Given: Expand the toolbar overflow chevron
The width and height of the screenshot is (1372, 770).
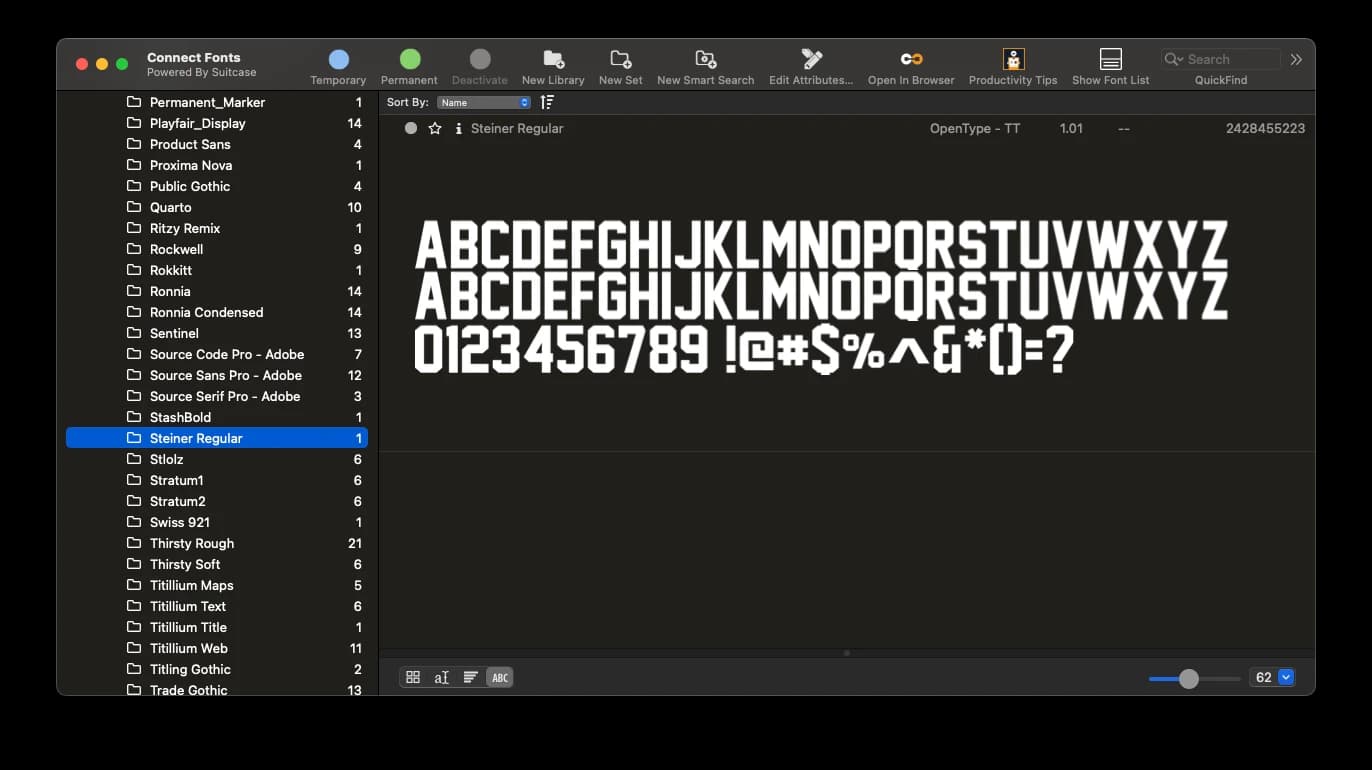Looking at the screenshot, I should point(1296,60).
